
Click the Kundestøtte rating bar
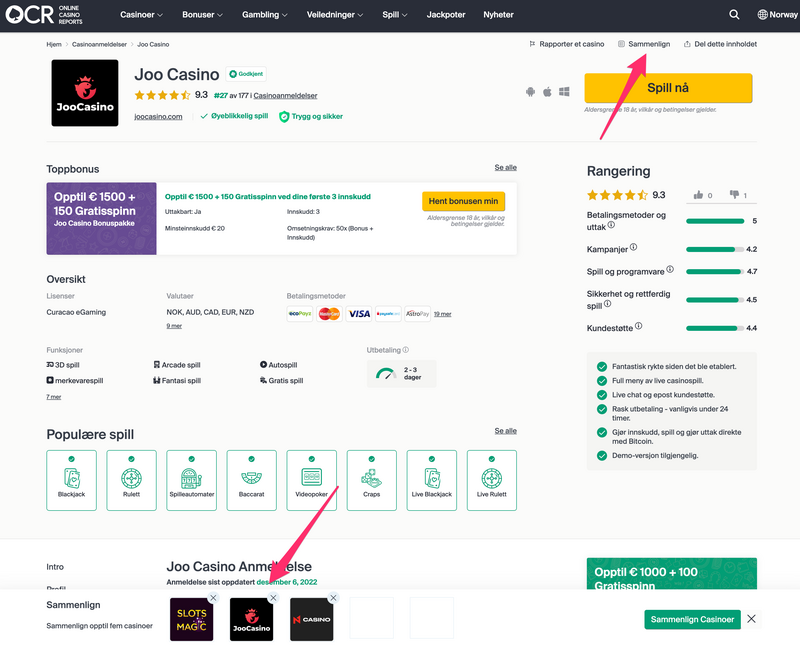tap(714, 328)
